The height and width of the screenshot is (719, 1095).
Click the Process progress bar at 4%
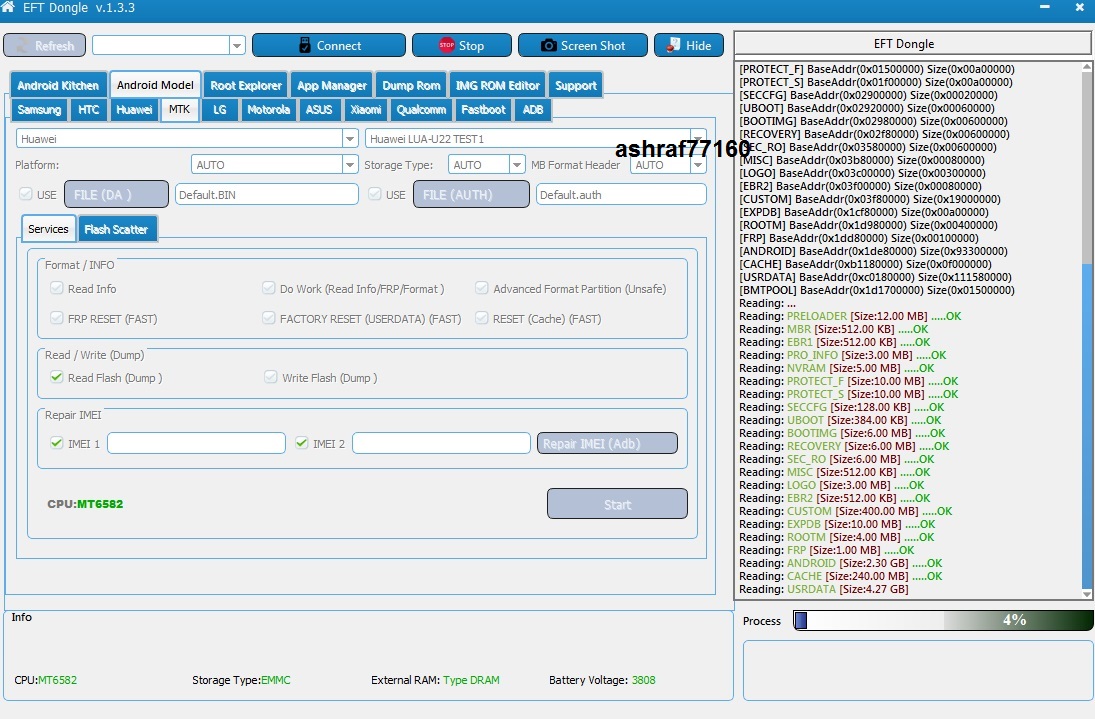tap(943, 620)
